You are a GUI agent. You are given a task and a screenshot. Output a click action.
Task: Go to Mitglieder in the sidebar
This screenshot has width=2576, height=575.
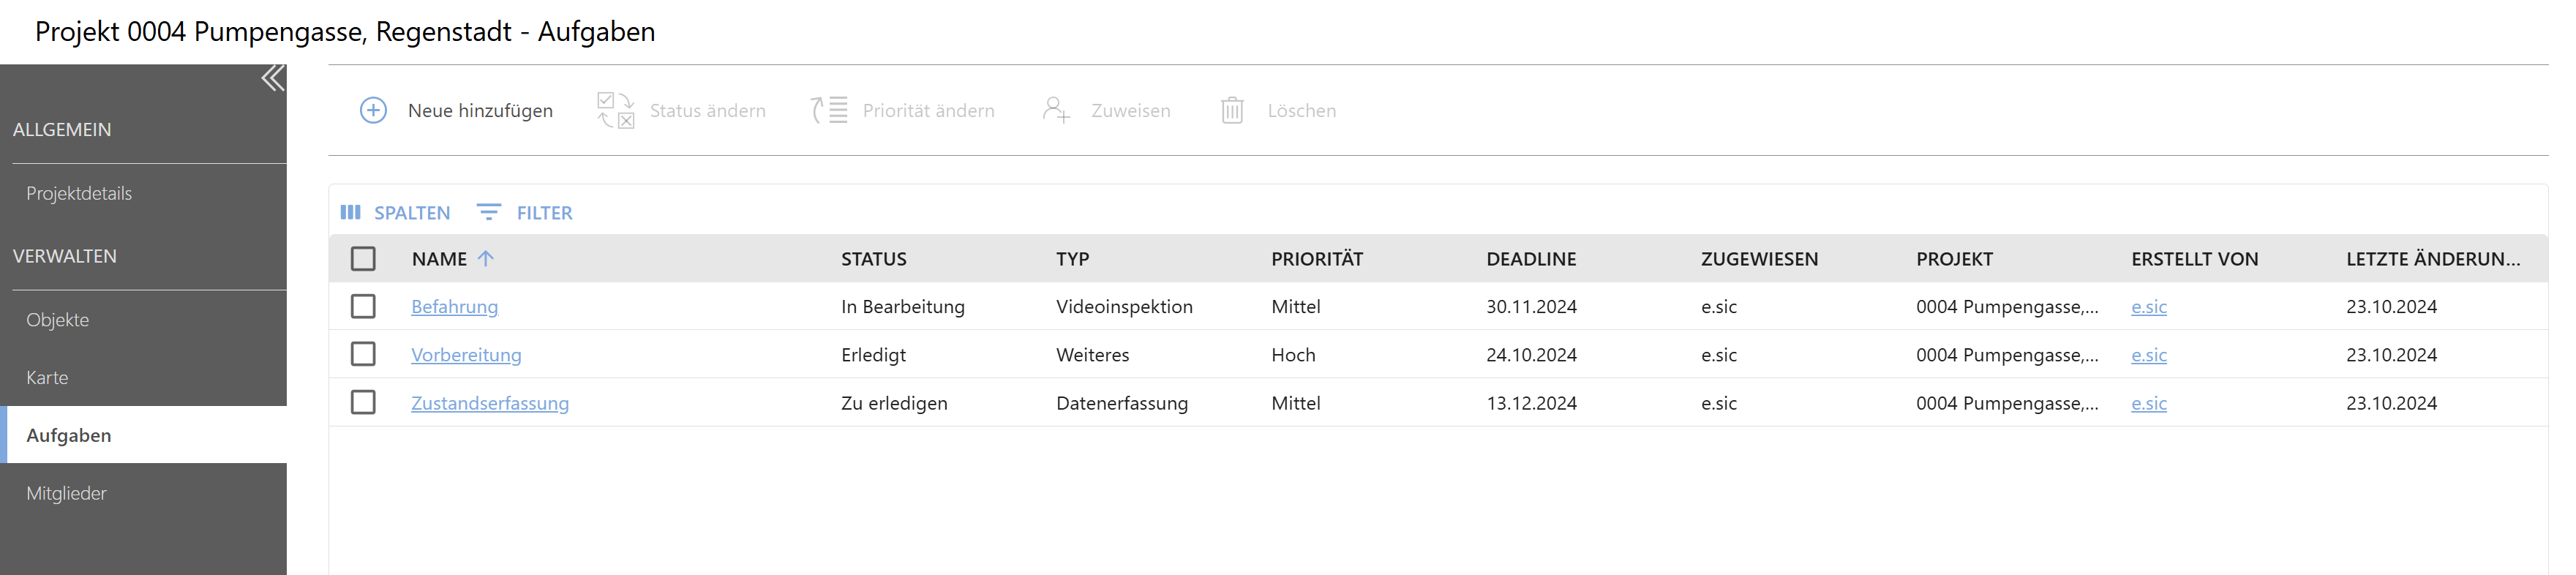(x=66, y=493)
